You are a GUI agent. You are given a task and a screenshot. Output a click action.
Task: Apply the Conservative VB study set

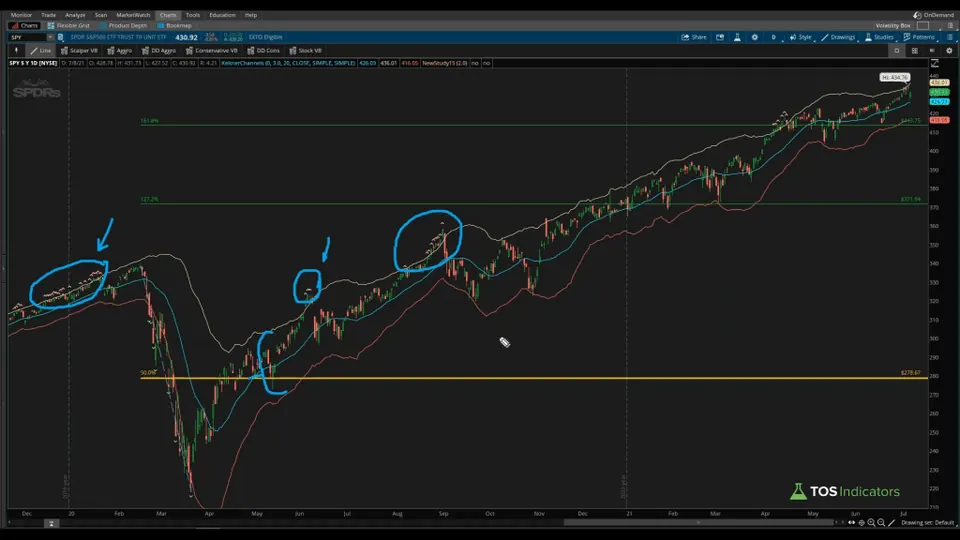(x=211, y=51)
